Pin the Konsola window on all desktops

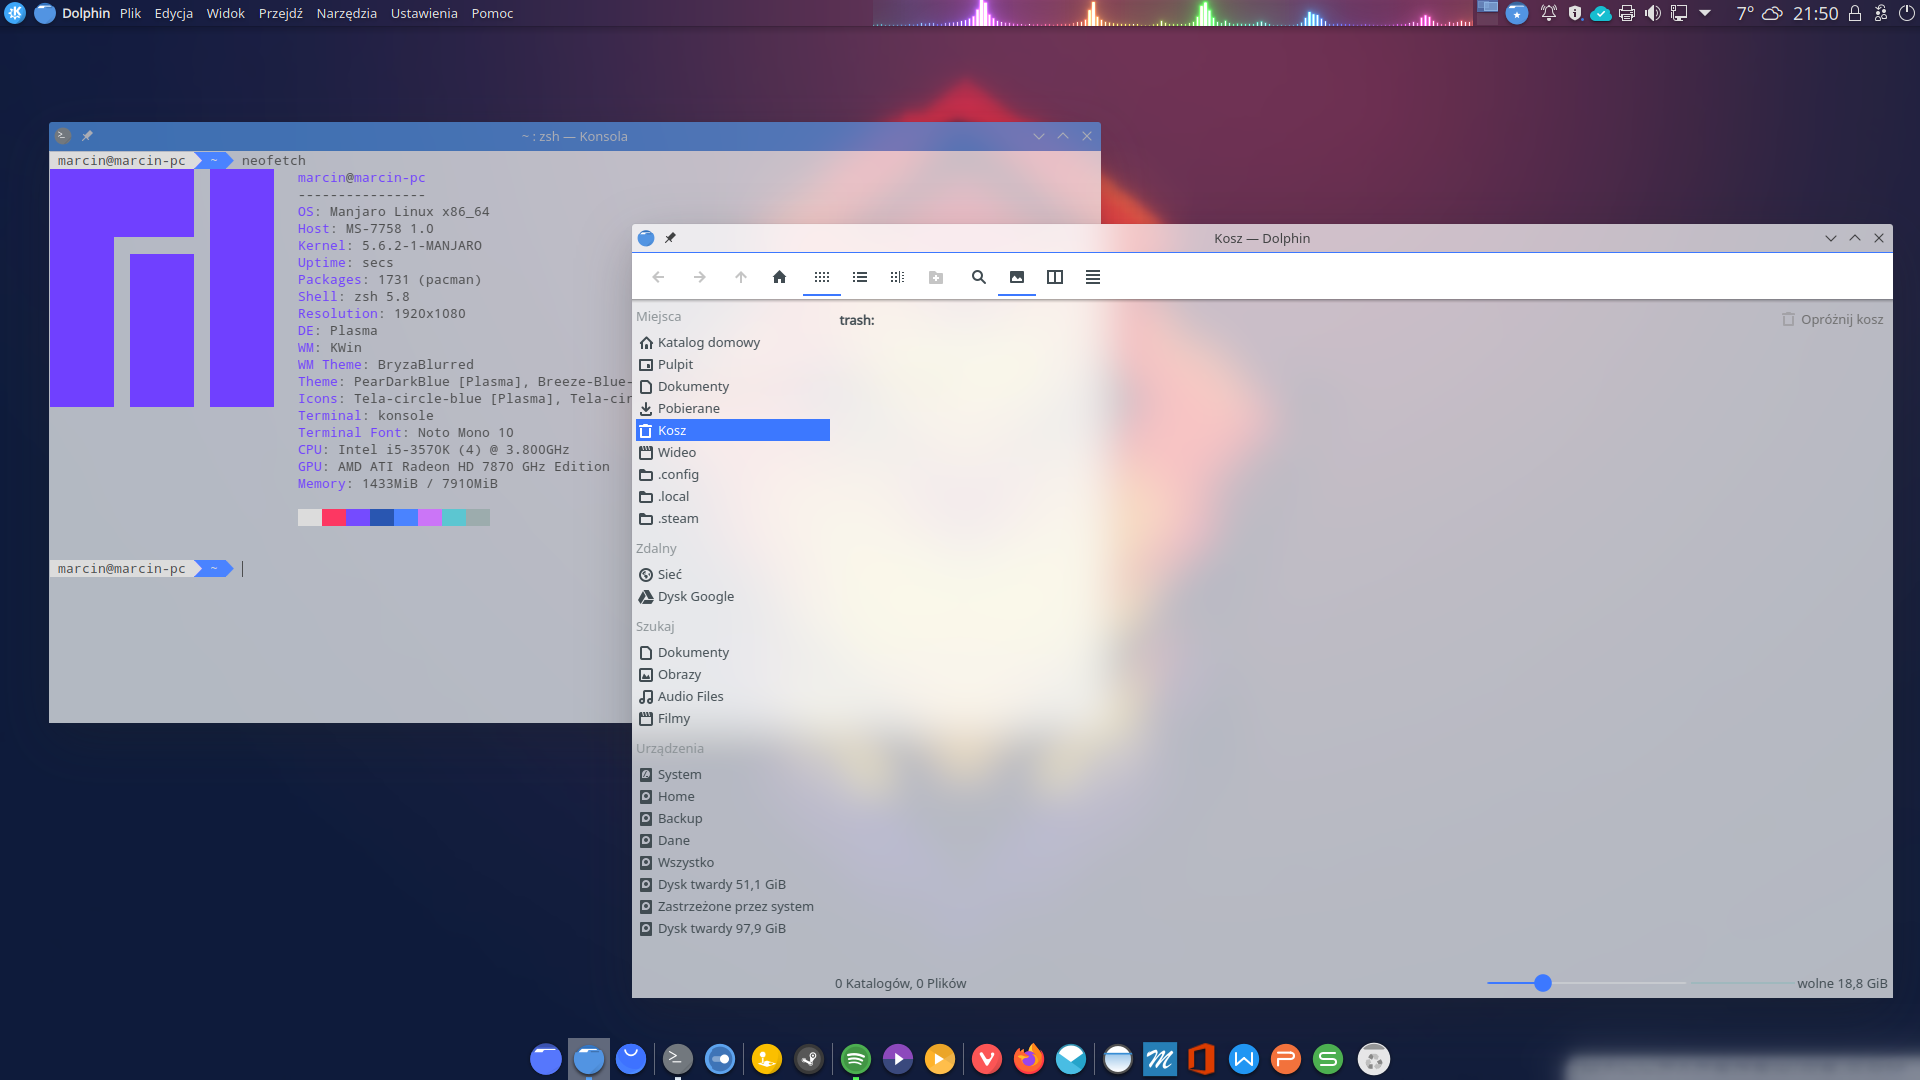pos(87,136)
